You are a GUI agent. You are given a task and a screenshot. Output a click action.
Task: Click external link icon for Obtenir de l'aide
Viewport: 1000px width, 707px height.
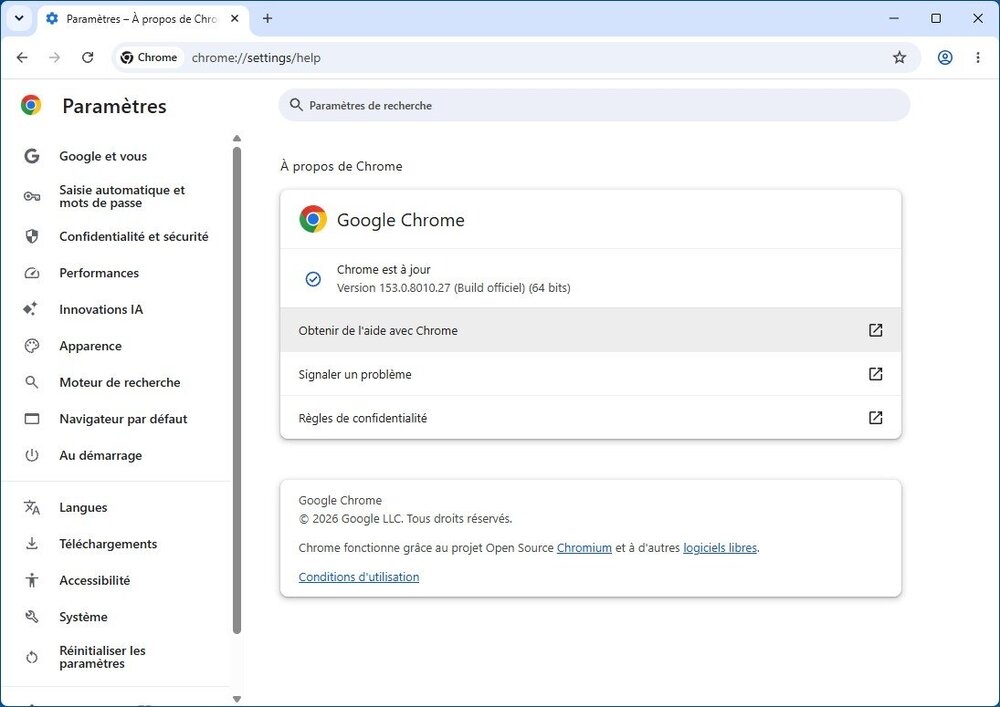(876, 330)
